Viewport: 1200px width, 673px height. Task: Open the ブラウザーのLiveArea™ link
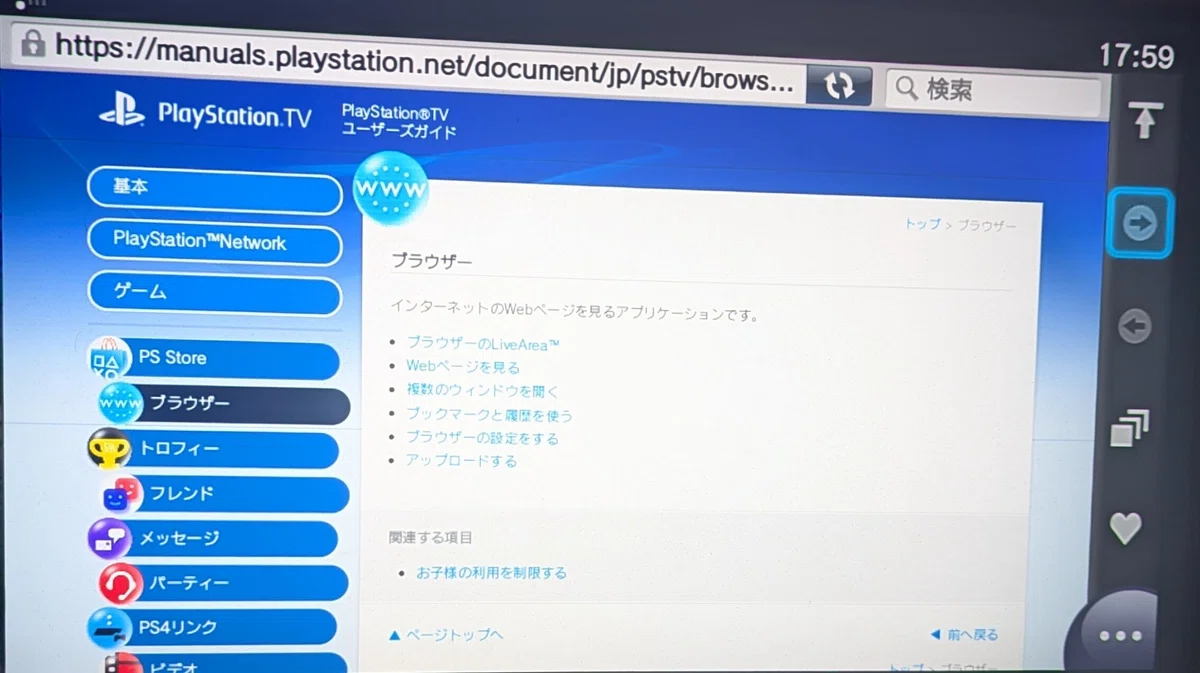[x=483, y=344]
